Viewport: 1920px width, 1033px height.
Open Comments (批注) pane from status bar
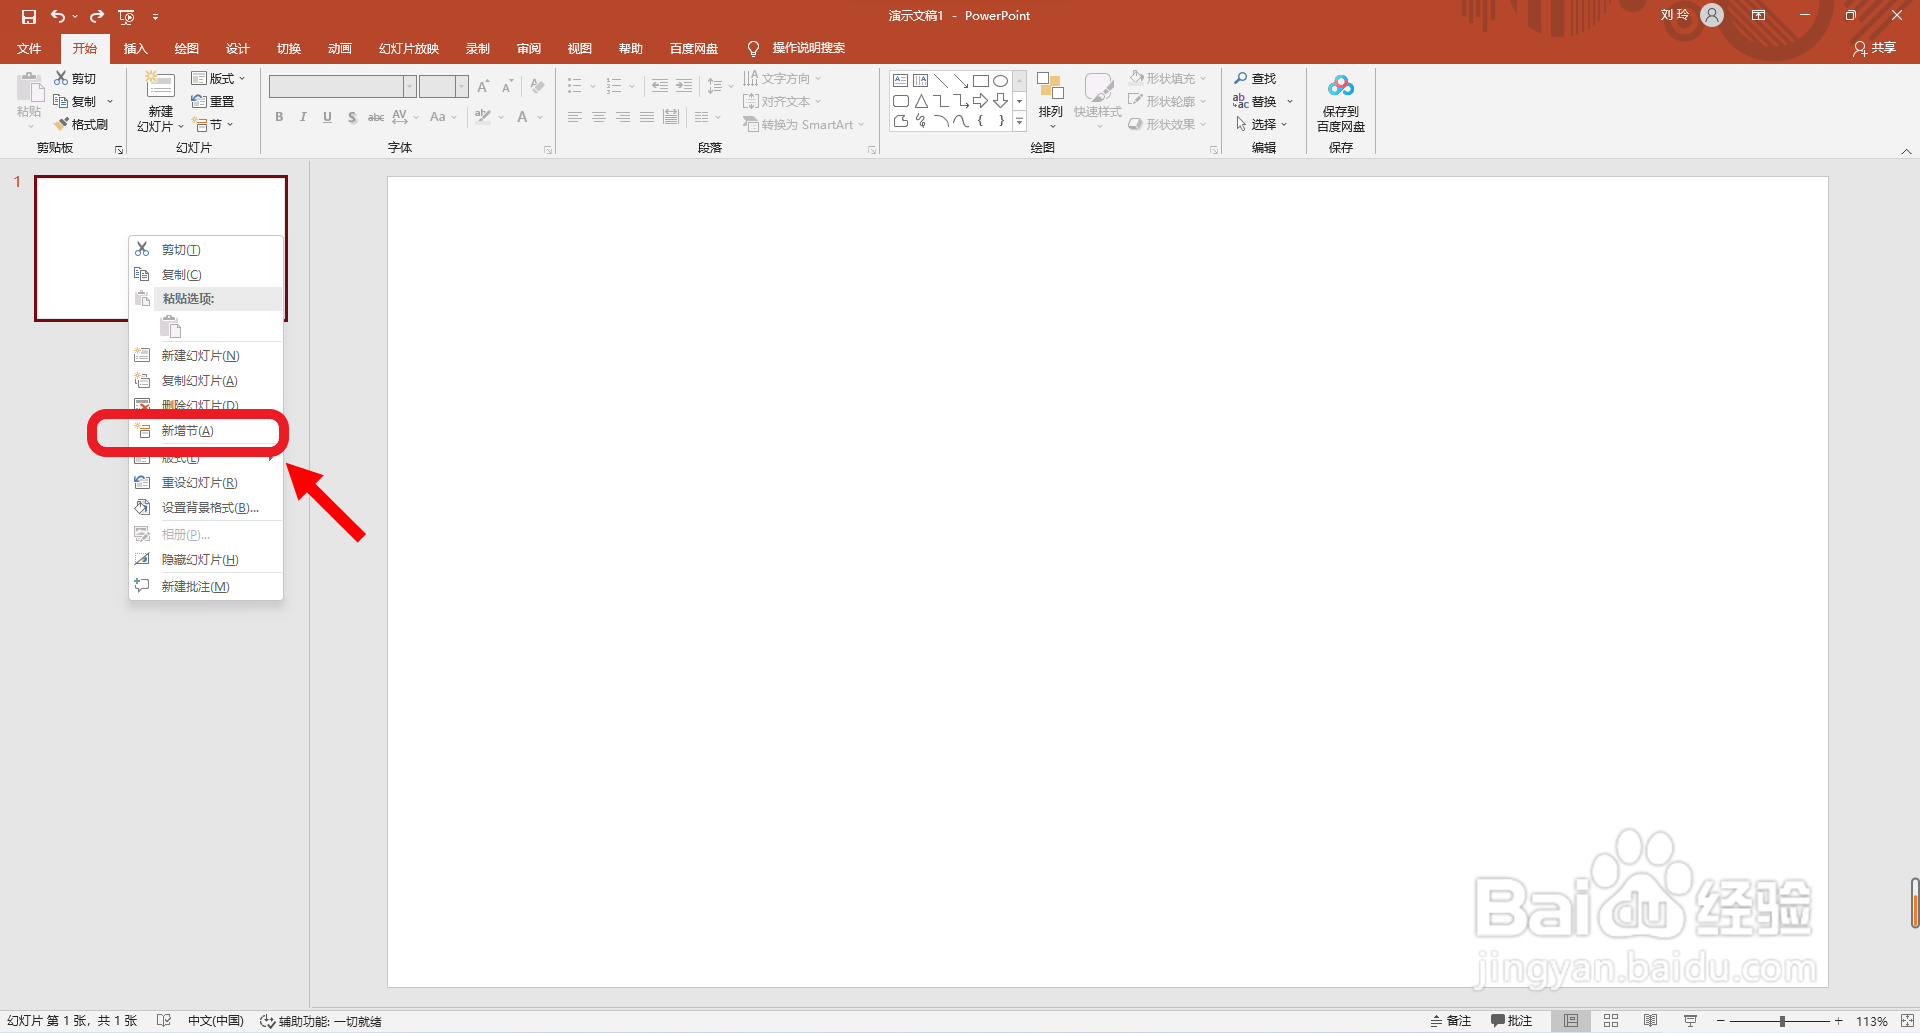(1511, 1021)
